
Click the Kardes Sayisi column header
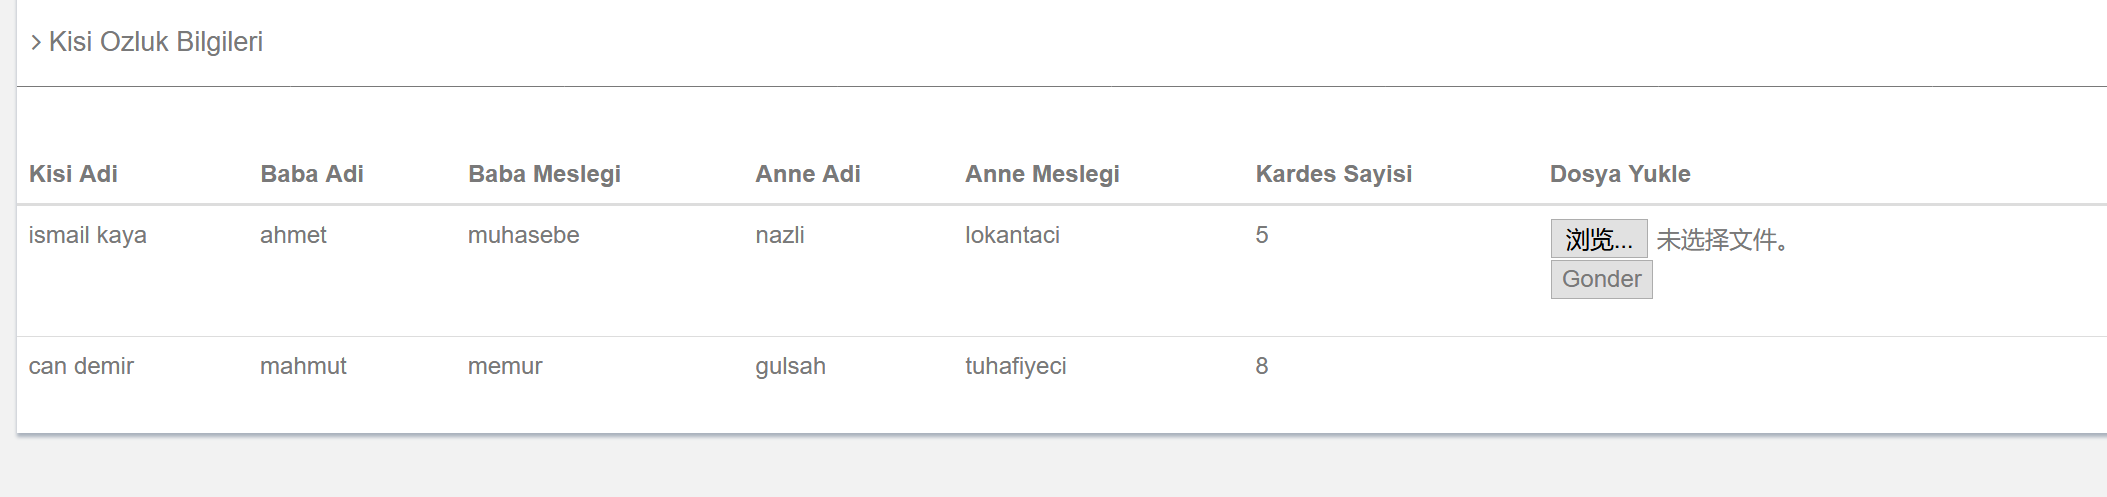click(x=1334, y=174)
